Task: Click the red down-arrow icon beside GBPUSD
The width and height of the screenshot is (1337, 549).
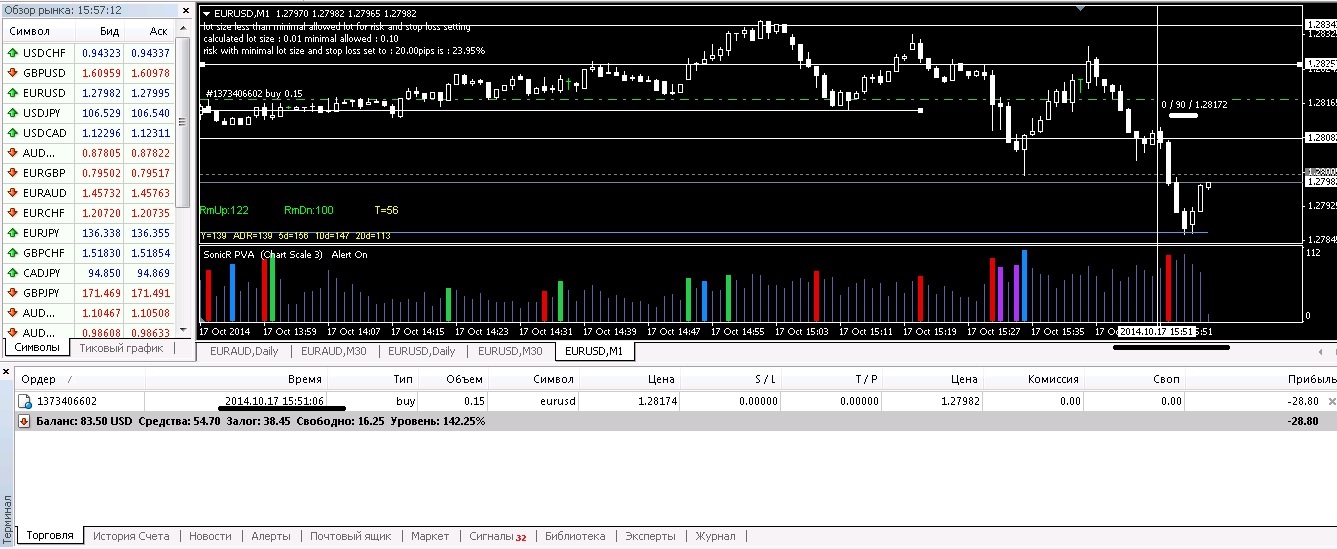Action: click(12, 73)
